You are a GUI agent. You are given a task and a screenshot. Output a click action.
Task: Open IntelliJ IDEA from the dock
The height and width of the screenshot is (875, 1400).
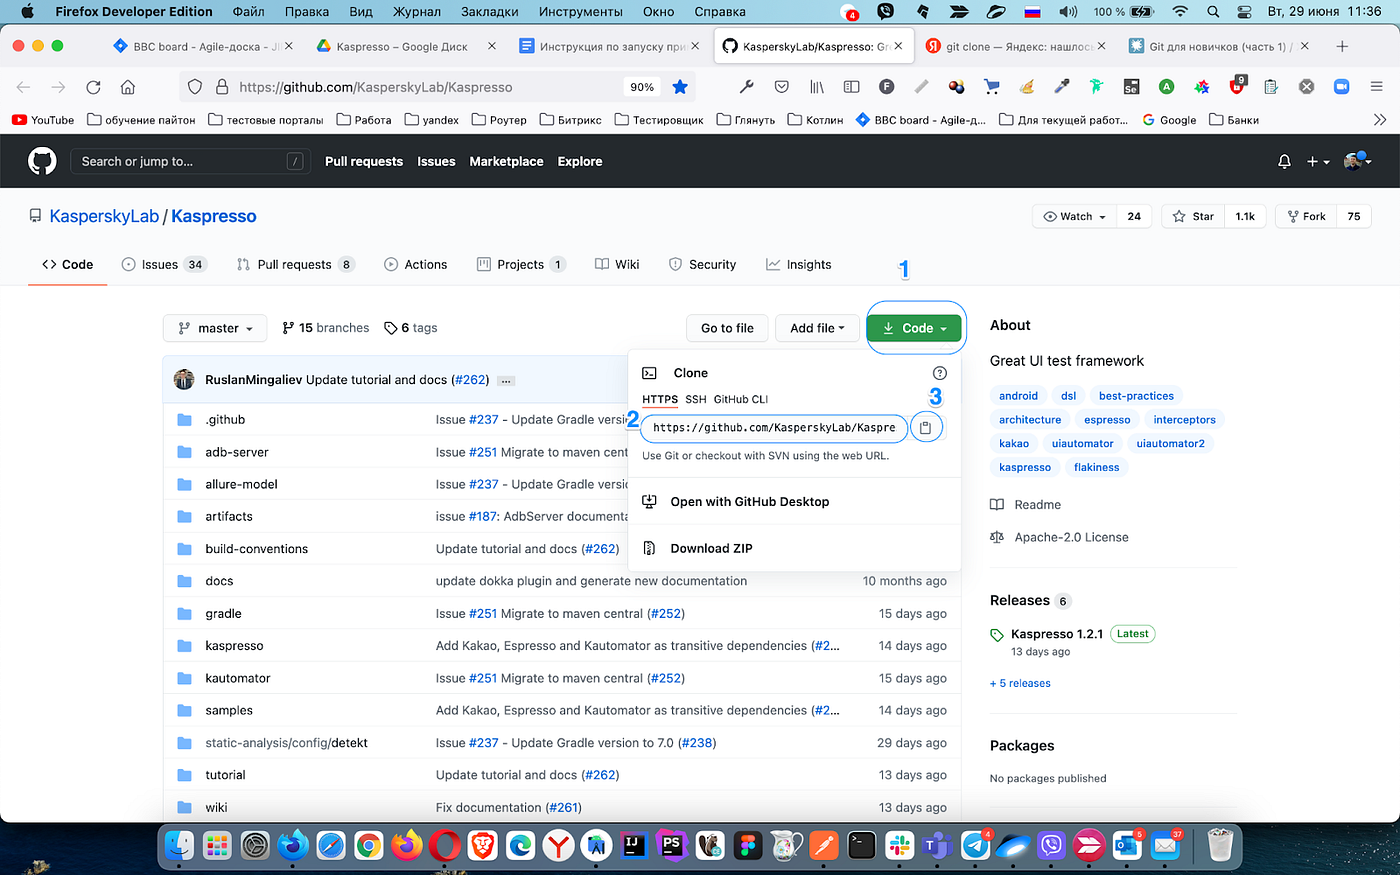pos(633,846)
